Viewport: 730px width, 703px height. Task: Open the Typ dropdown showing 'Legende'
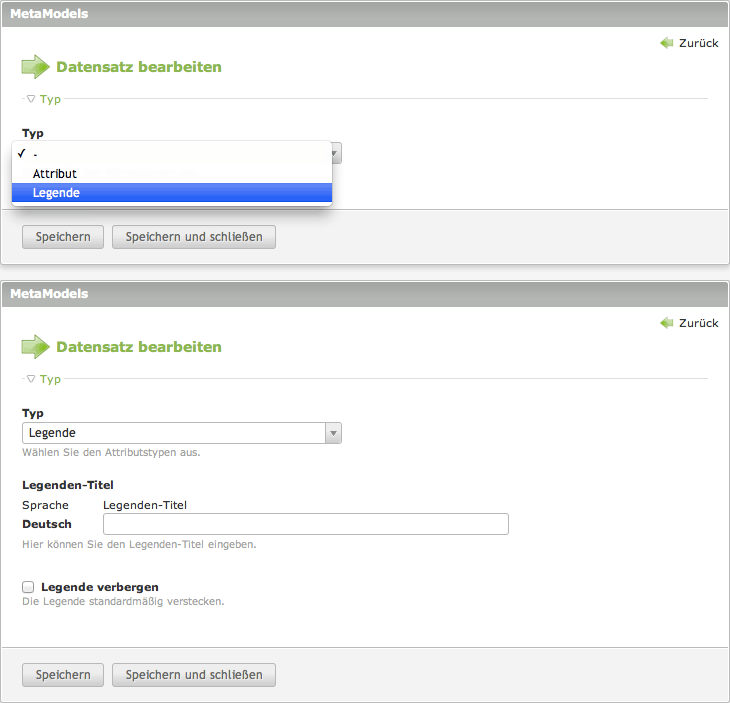click(x=181, y=433)
